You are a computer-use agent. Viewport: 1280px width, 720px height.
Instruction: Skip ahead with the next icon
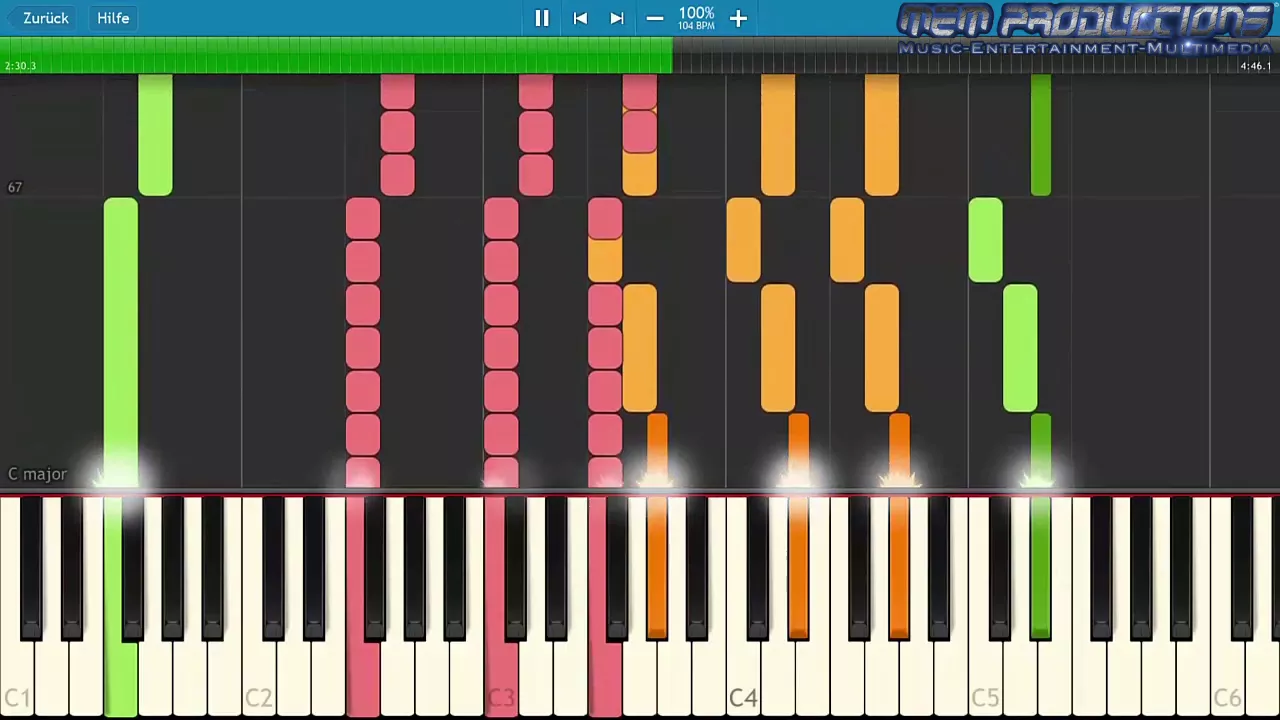coord(617,18)
